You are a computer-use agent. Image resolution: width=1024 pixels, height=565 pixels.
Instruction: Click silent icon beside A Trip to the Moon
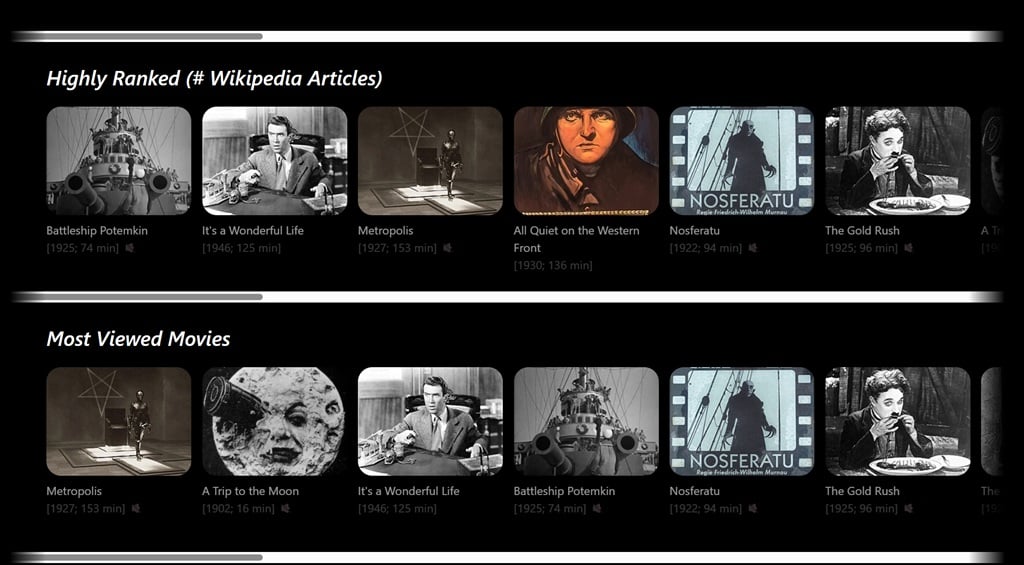[286, 509]
